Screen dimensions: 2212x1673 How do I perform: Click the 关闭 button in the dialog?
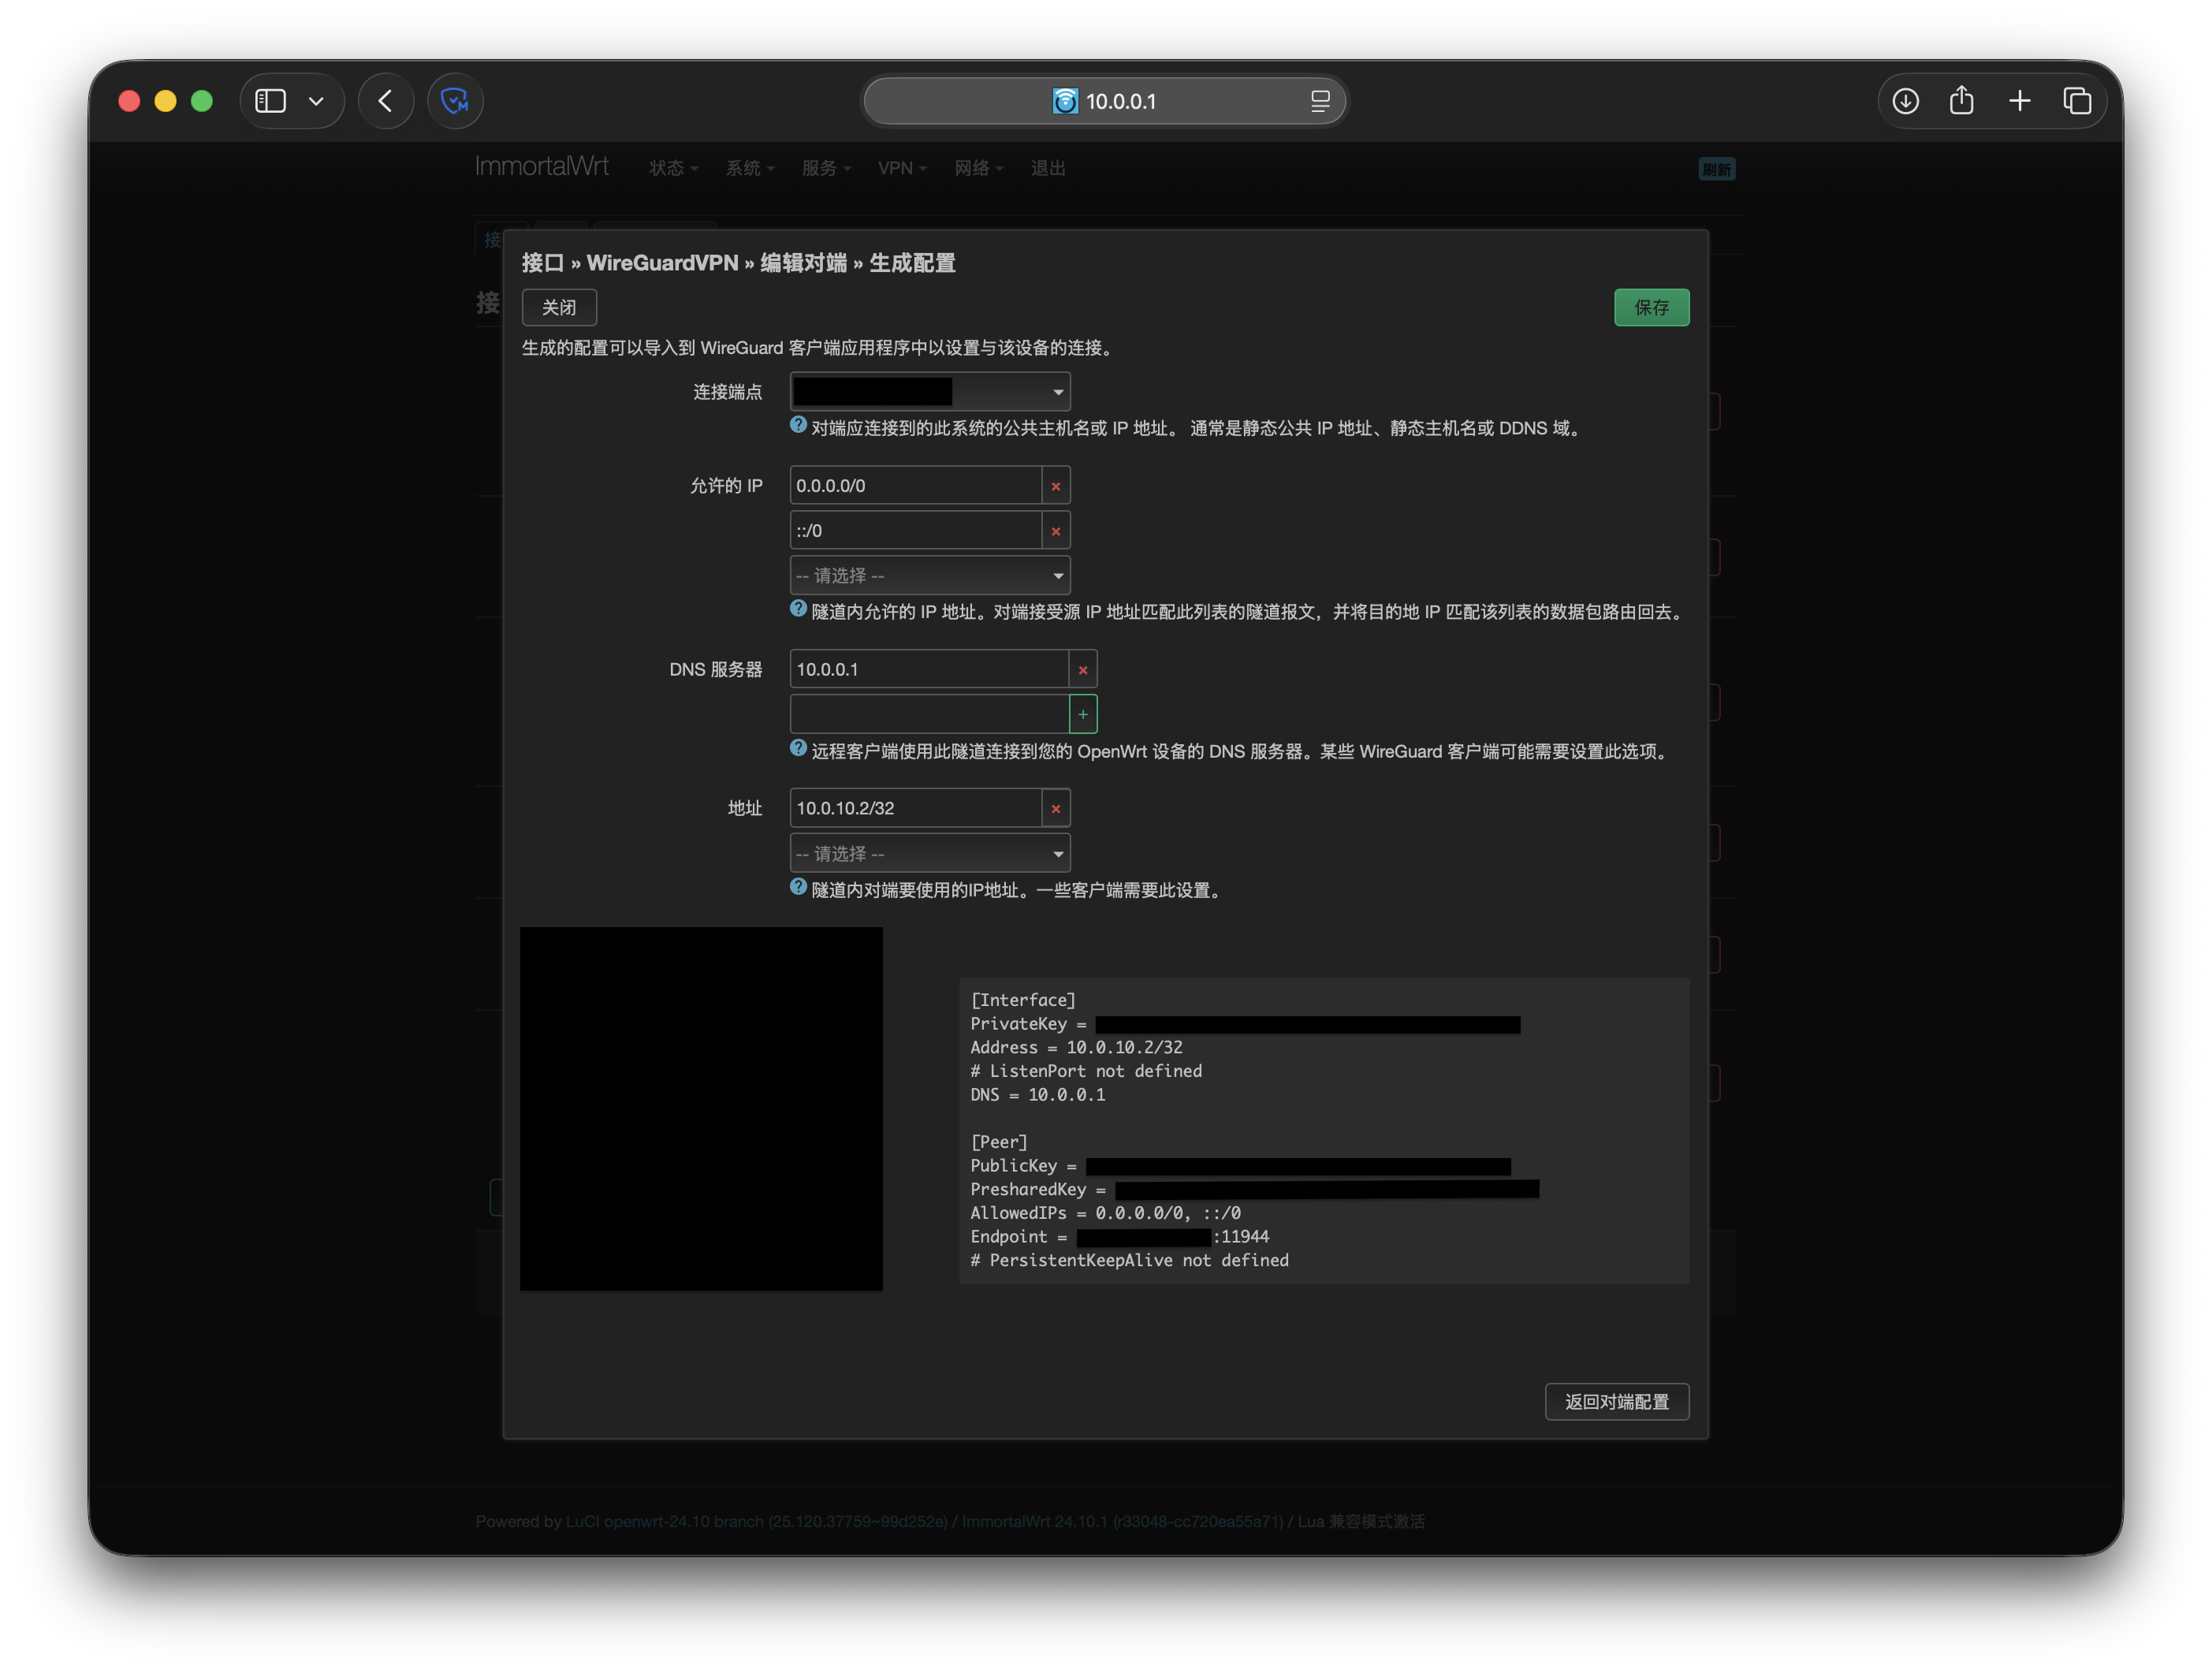(x=559, y=308)
